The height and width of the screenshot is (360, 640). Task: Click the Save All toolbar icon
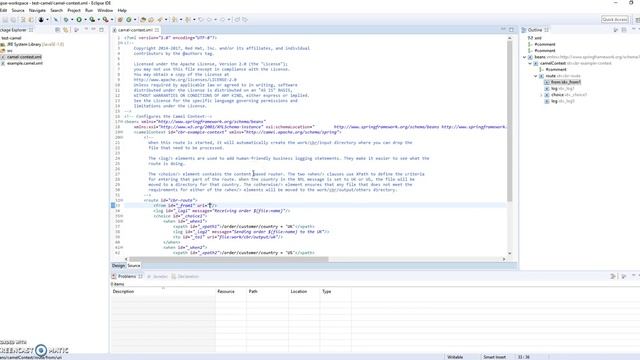coord(13,20)
